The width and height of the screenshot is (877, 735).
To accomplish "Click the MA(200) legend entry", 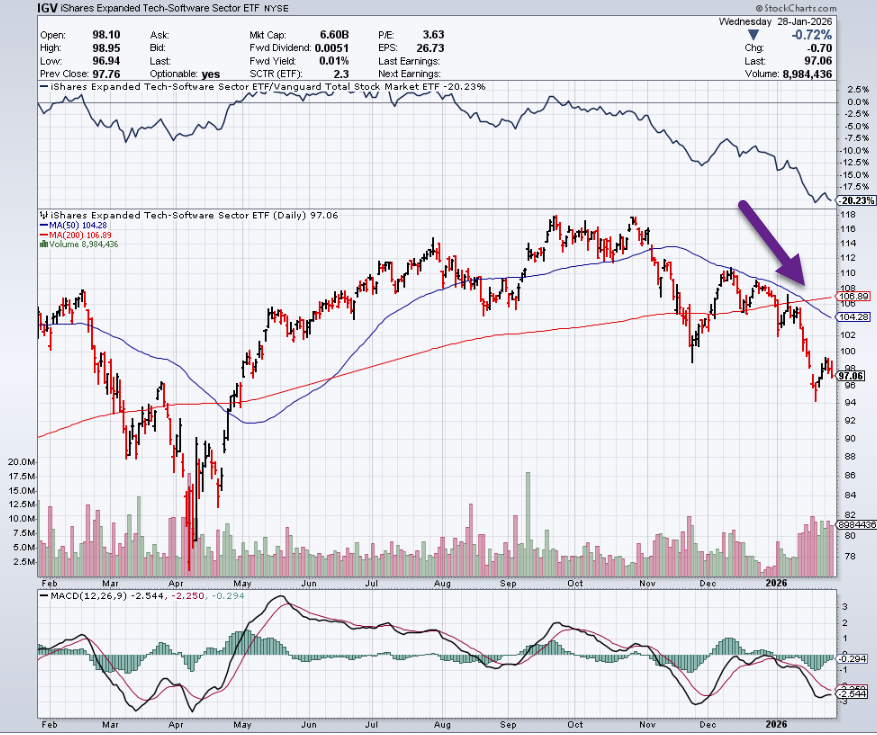I will [x=76, y=234].
